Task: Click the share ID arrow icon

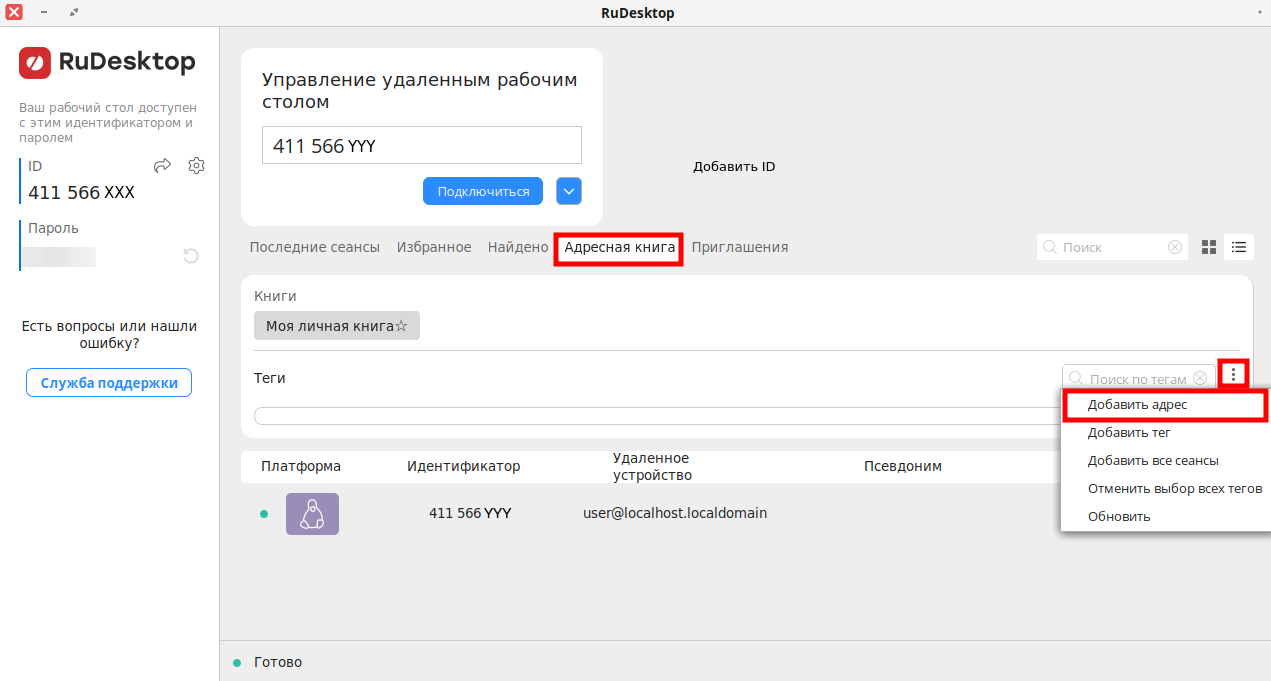Action: [163, 166]
